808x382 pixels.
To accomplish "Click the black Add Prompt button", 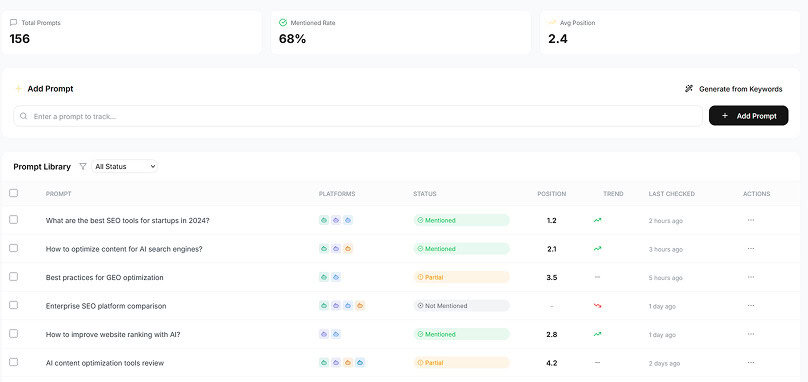I will pyautogui.click(x=749, y=116).
